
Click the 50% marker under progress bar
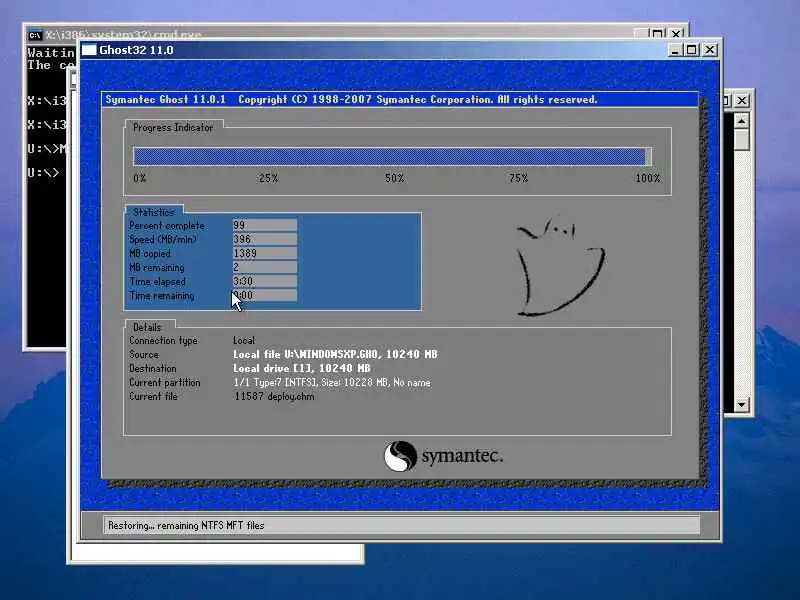click(x=394, y=178)
